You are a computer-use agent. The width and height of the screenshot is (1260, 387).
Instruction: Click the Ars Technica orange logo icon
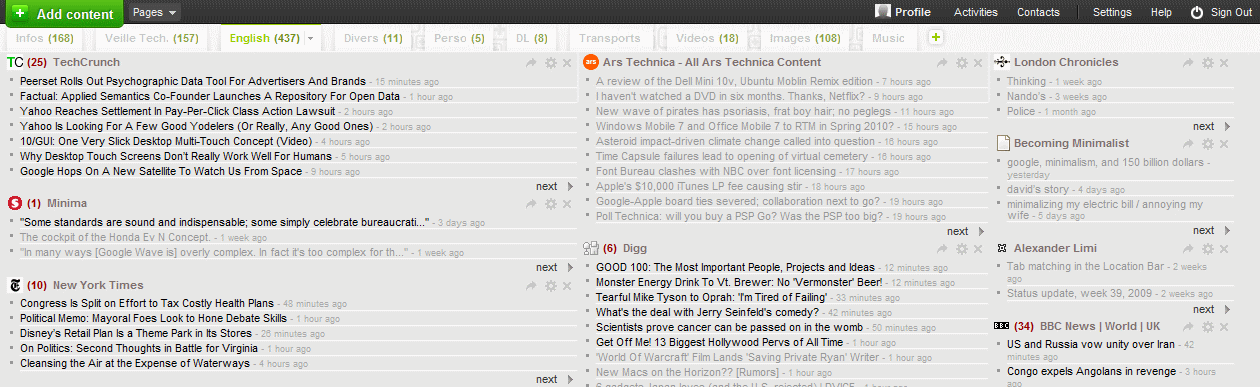[x=590, y=62]
